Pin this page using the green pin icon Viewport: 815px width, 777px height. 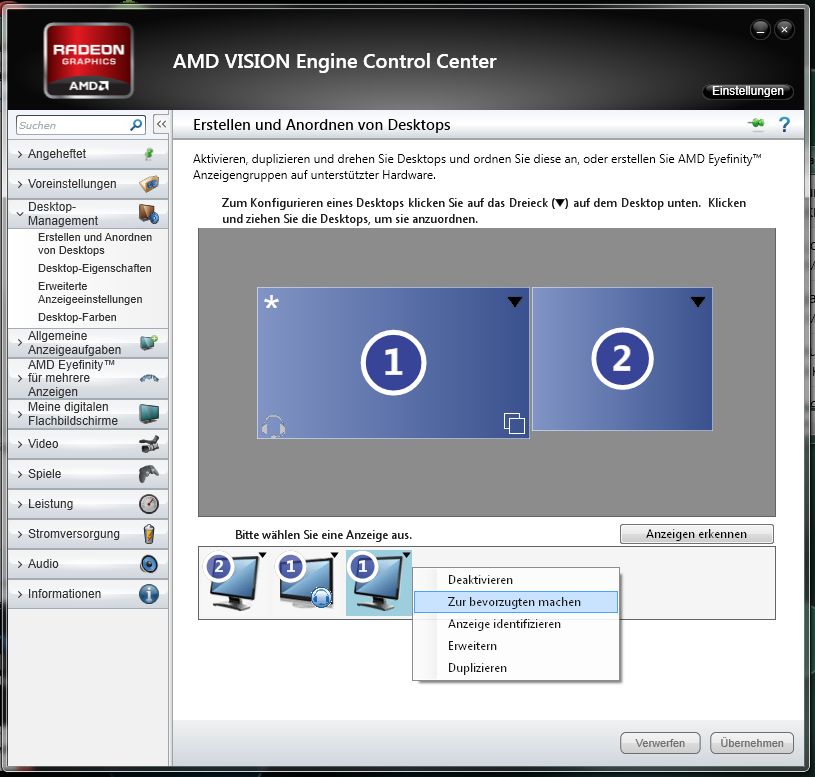tap(756, 124)
